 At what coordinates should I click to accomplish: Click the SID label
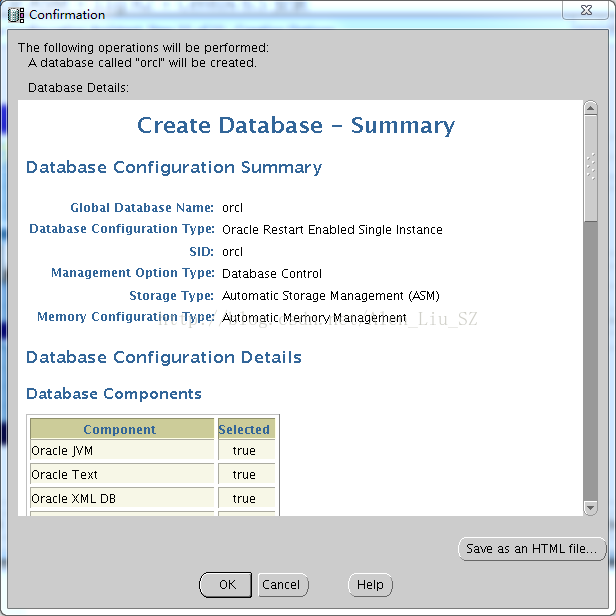pyautogui.click(x=202, y=251)
